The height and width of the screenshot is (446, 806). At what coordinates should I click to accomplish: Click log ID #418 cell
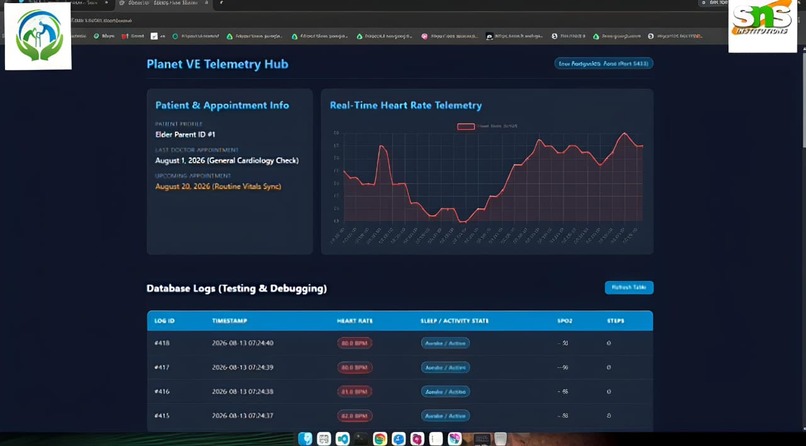(x=162, y=343)
